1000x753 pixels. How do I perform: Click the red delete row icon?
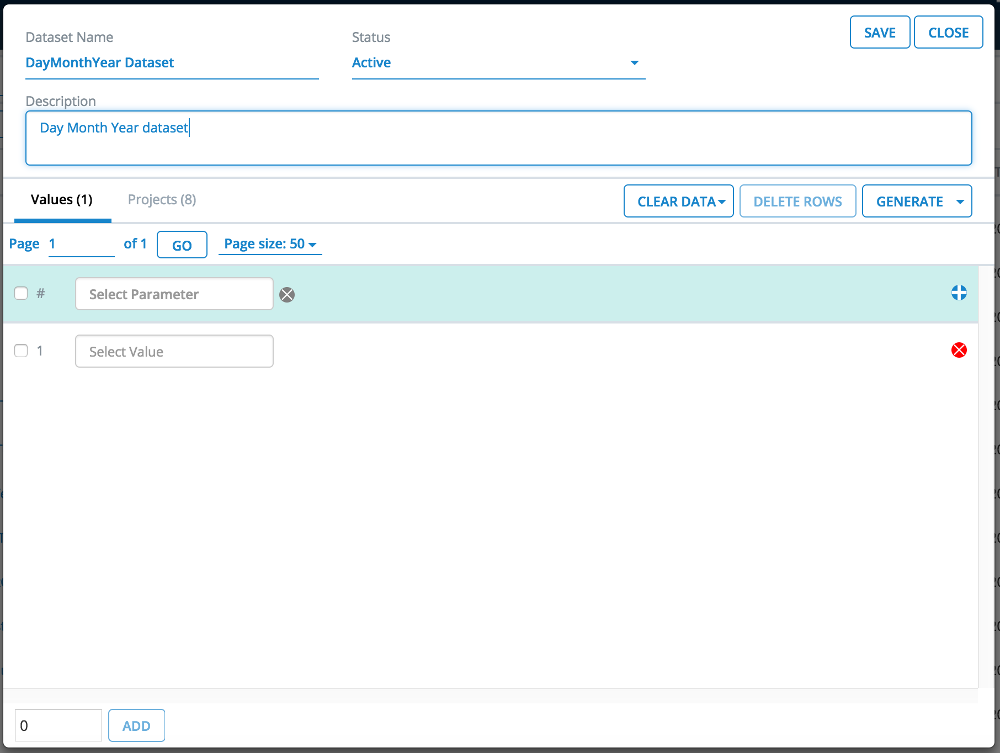click(959, 350)
